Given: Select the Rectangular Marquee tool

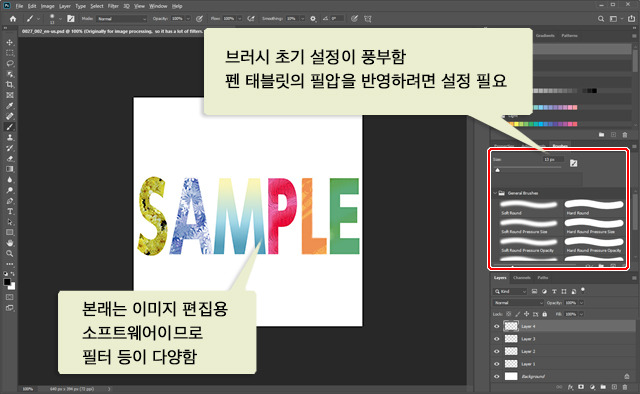Looking at the screenshot, I should pyautogui.click(x=10, y=53).
